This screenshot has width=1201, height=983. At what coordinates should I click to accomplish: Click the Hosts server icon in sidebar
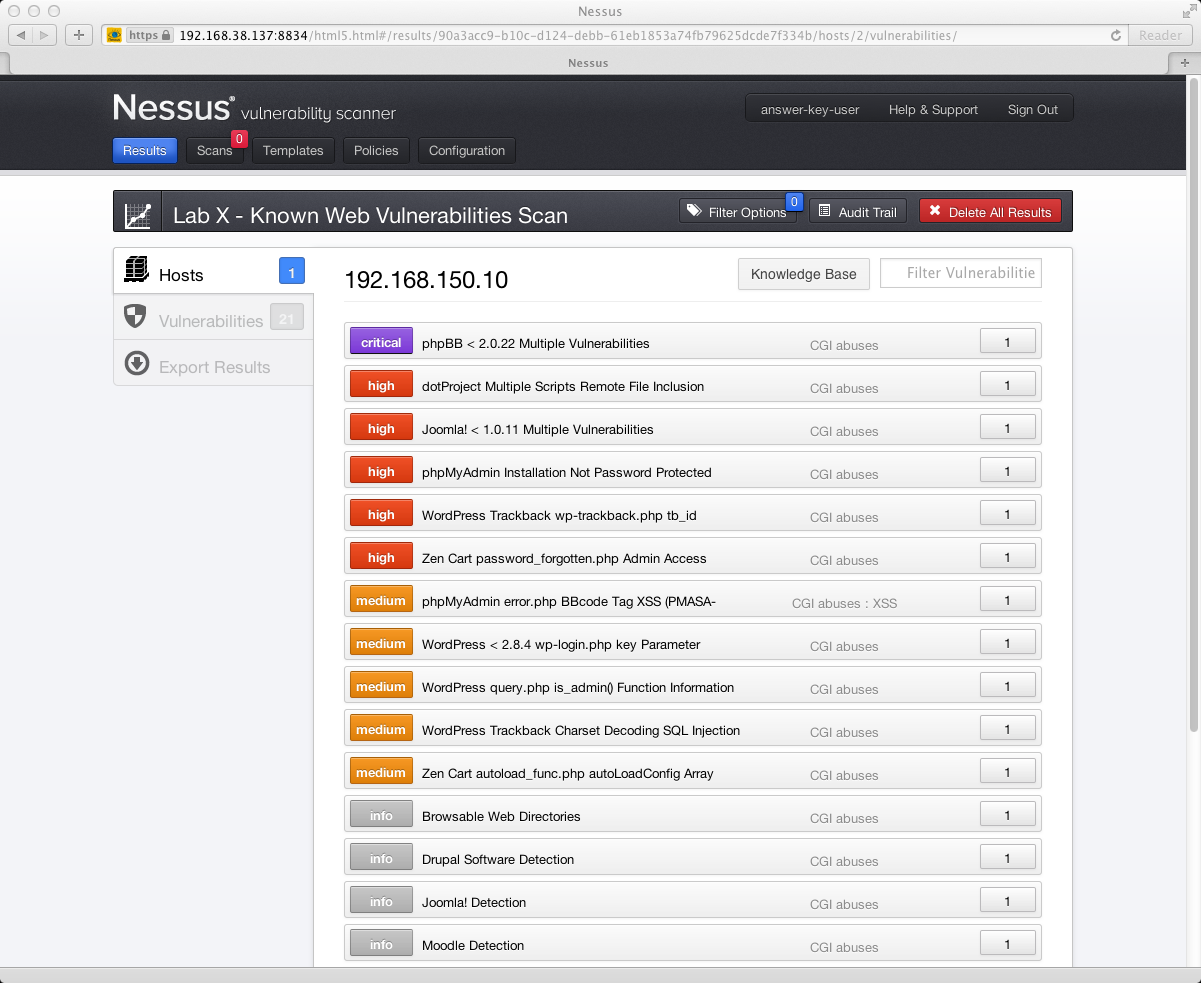pos(136,269)
